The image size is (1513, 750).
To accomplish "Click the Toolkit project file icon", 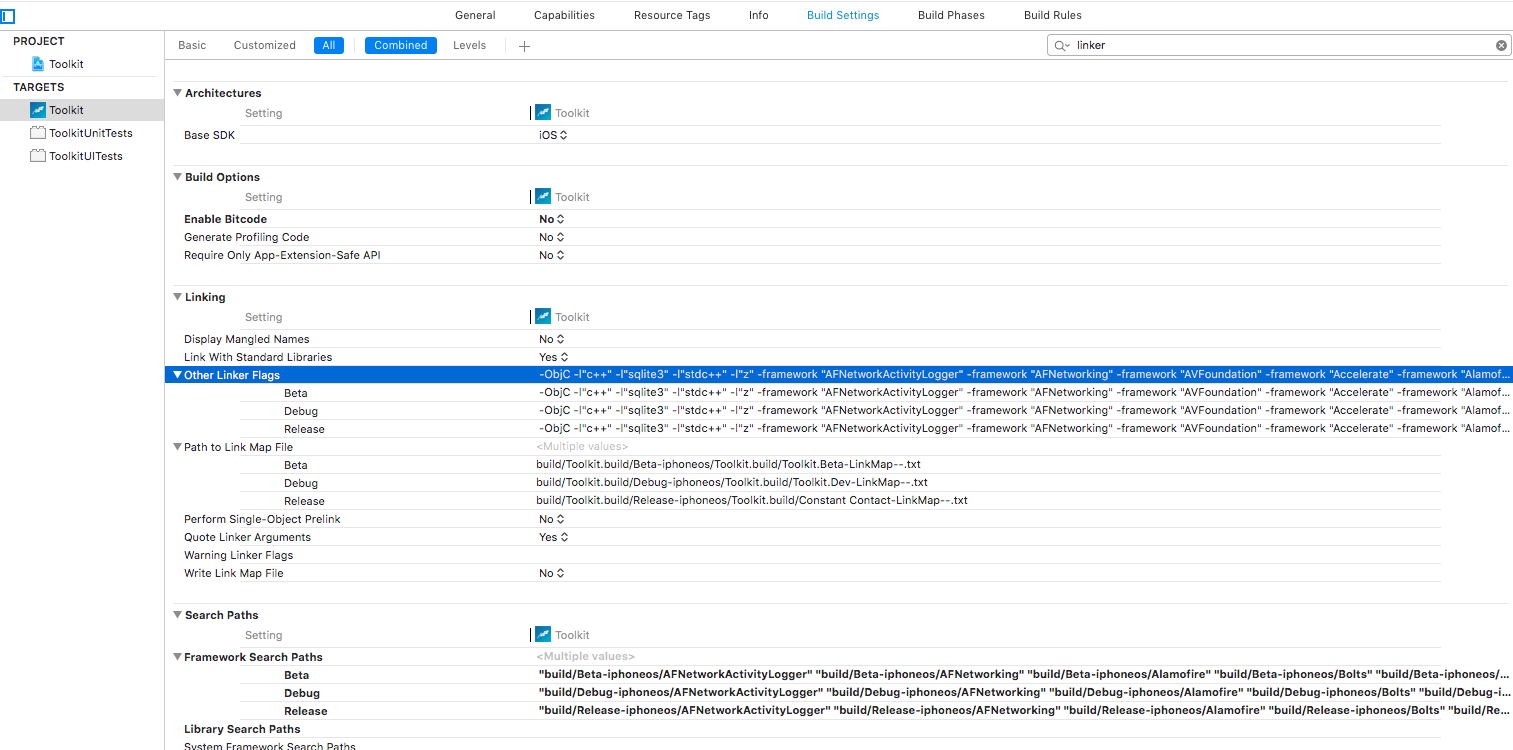I will pos(38,64).
